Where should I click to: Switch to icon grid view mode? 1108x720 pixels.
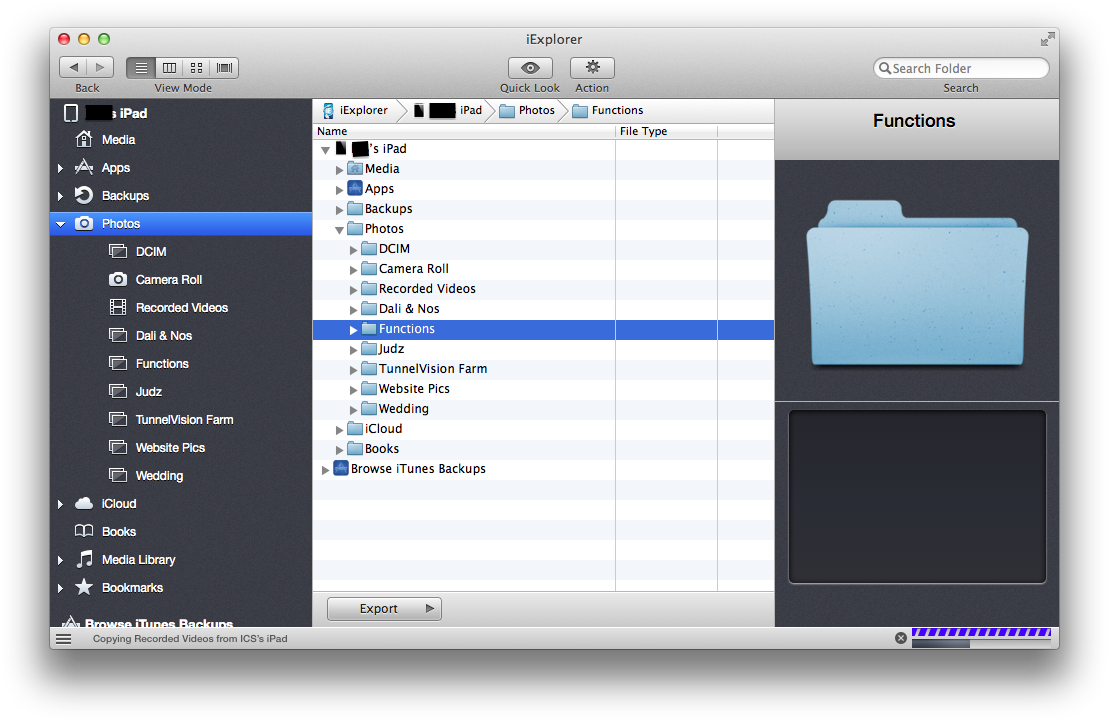(196, 67)
